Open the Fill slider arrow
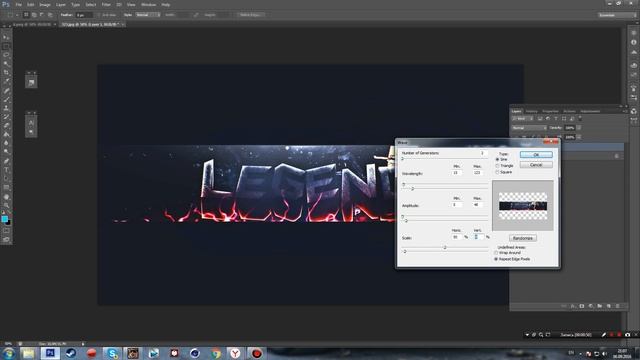 pos(579,137)
